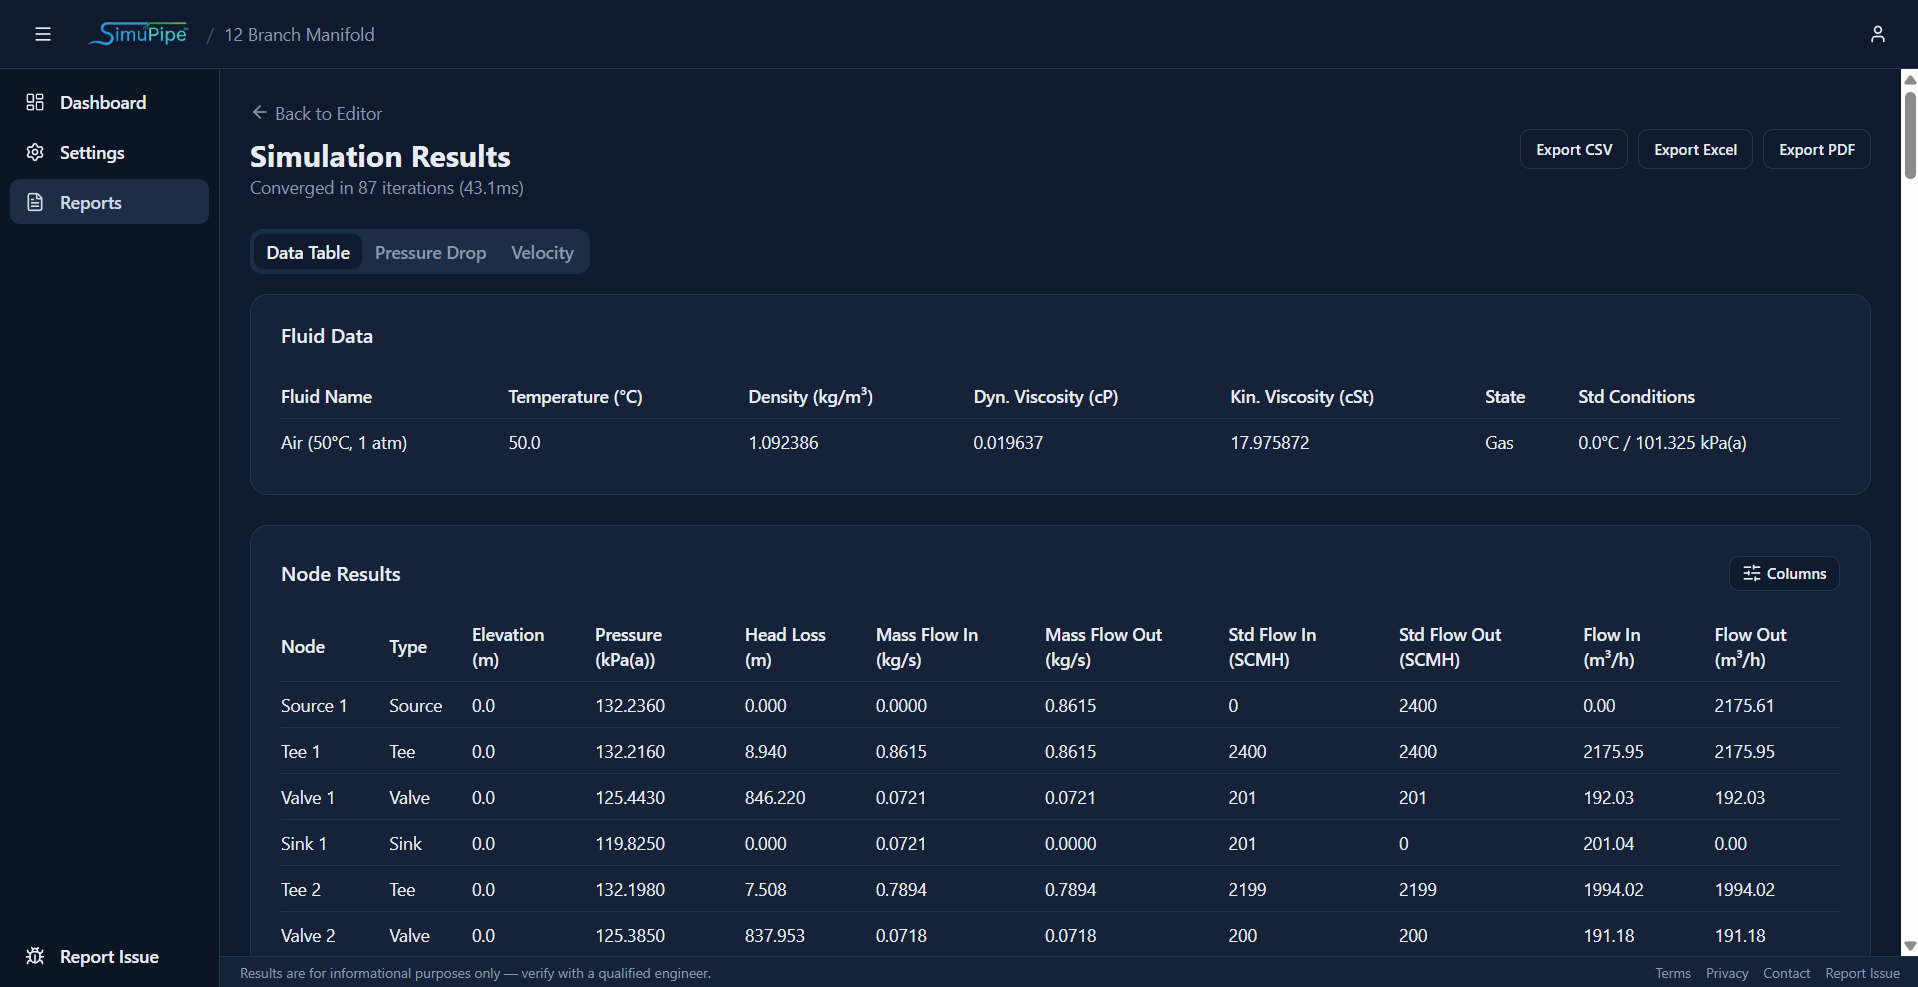Screen dimensions: 1918x987
Task: Click pressure value 119.8250
Action: (x=630, y=843)
